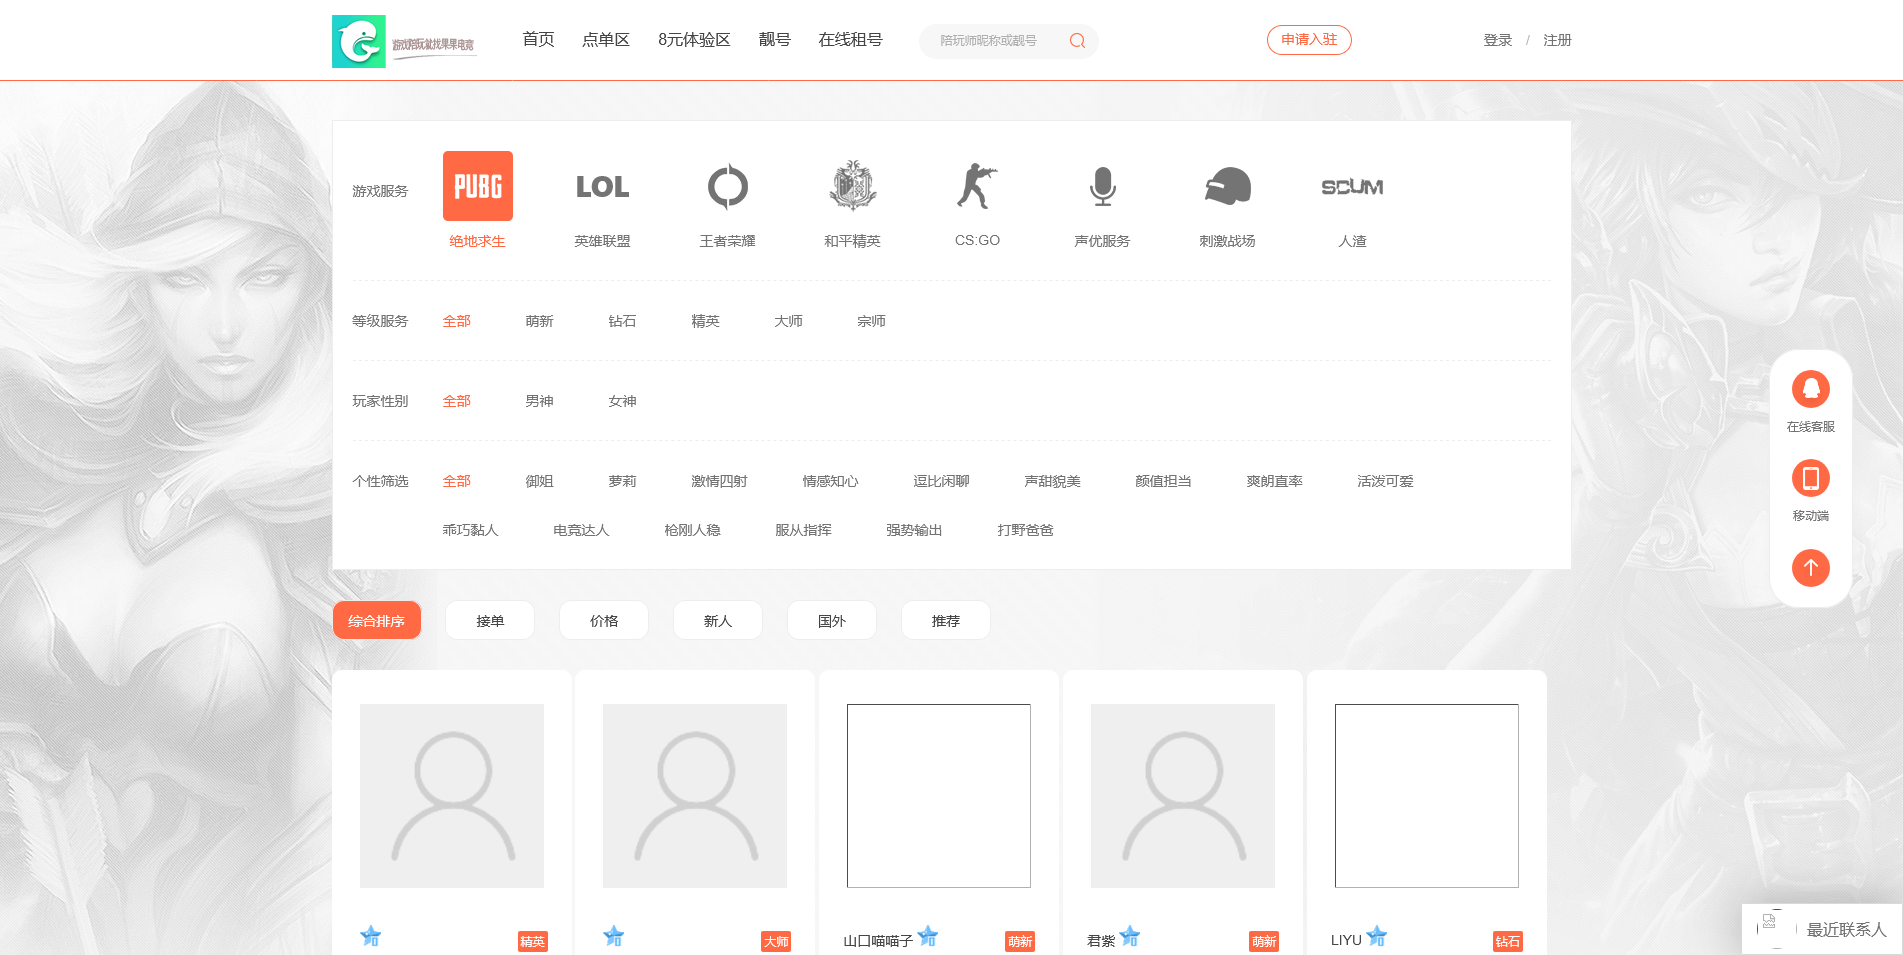Select 全部 under 玩家性别
The width and height of the screenshot is (1903, 955).
click(457, 401)
